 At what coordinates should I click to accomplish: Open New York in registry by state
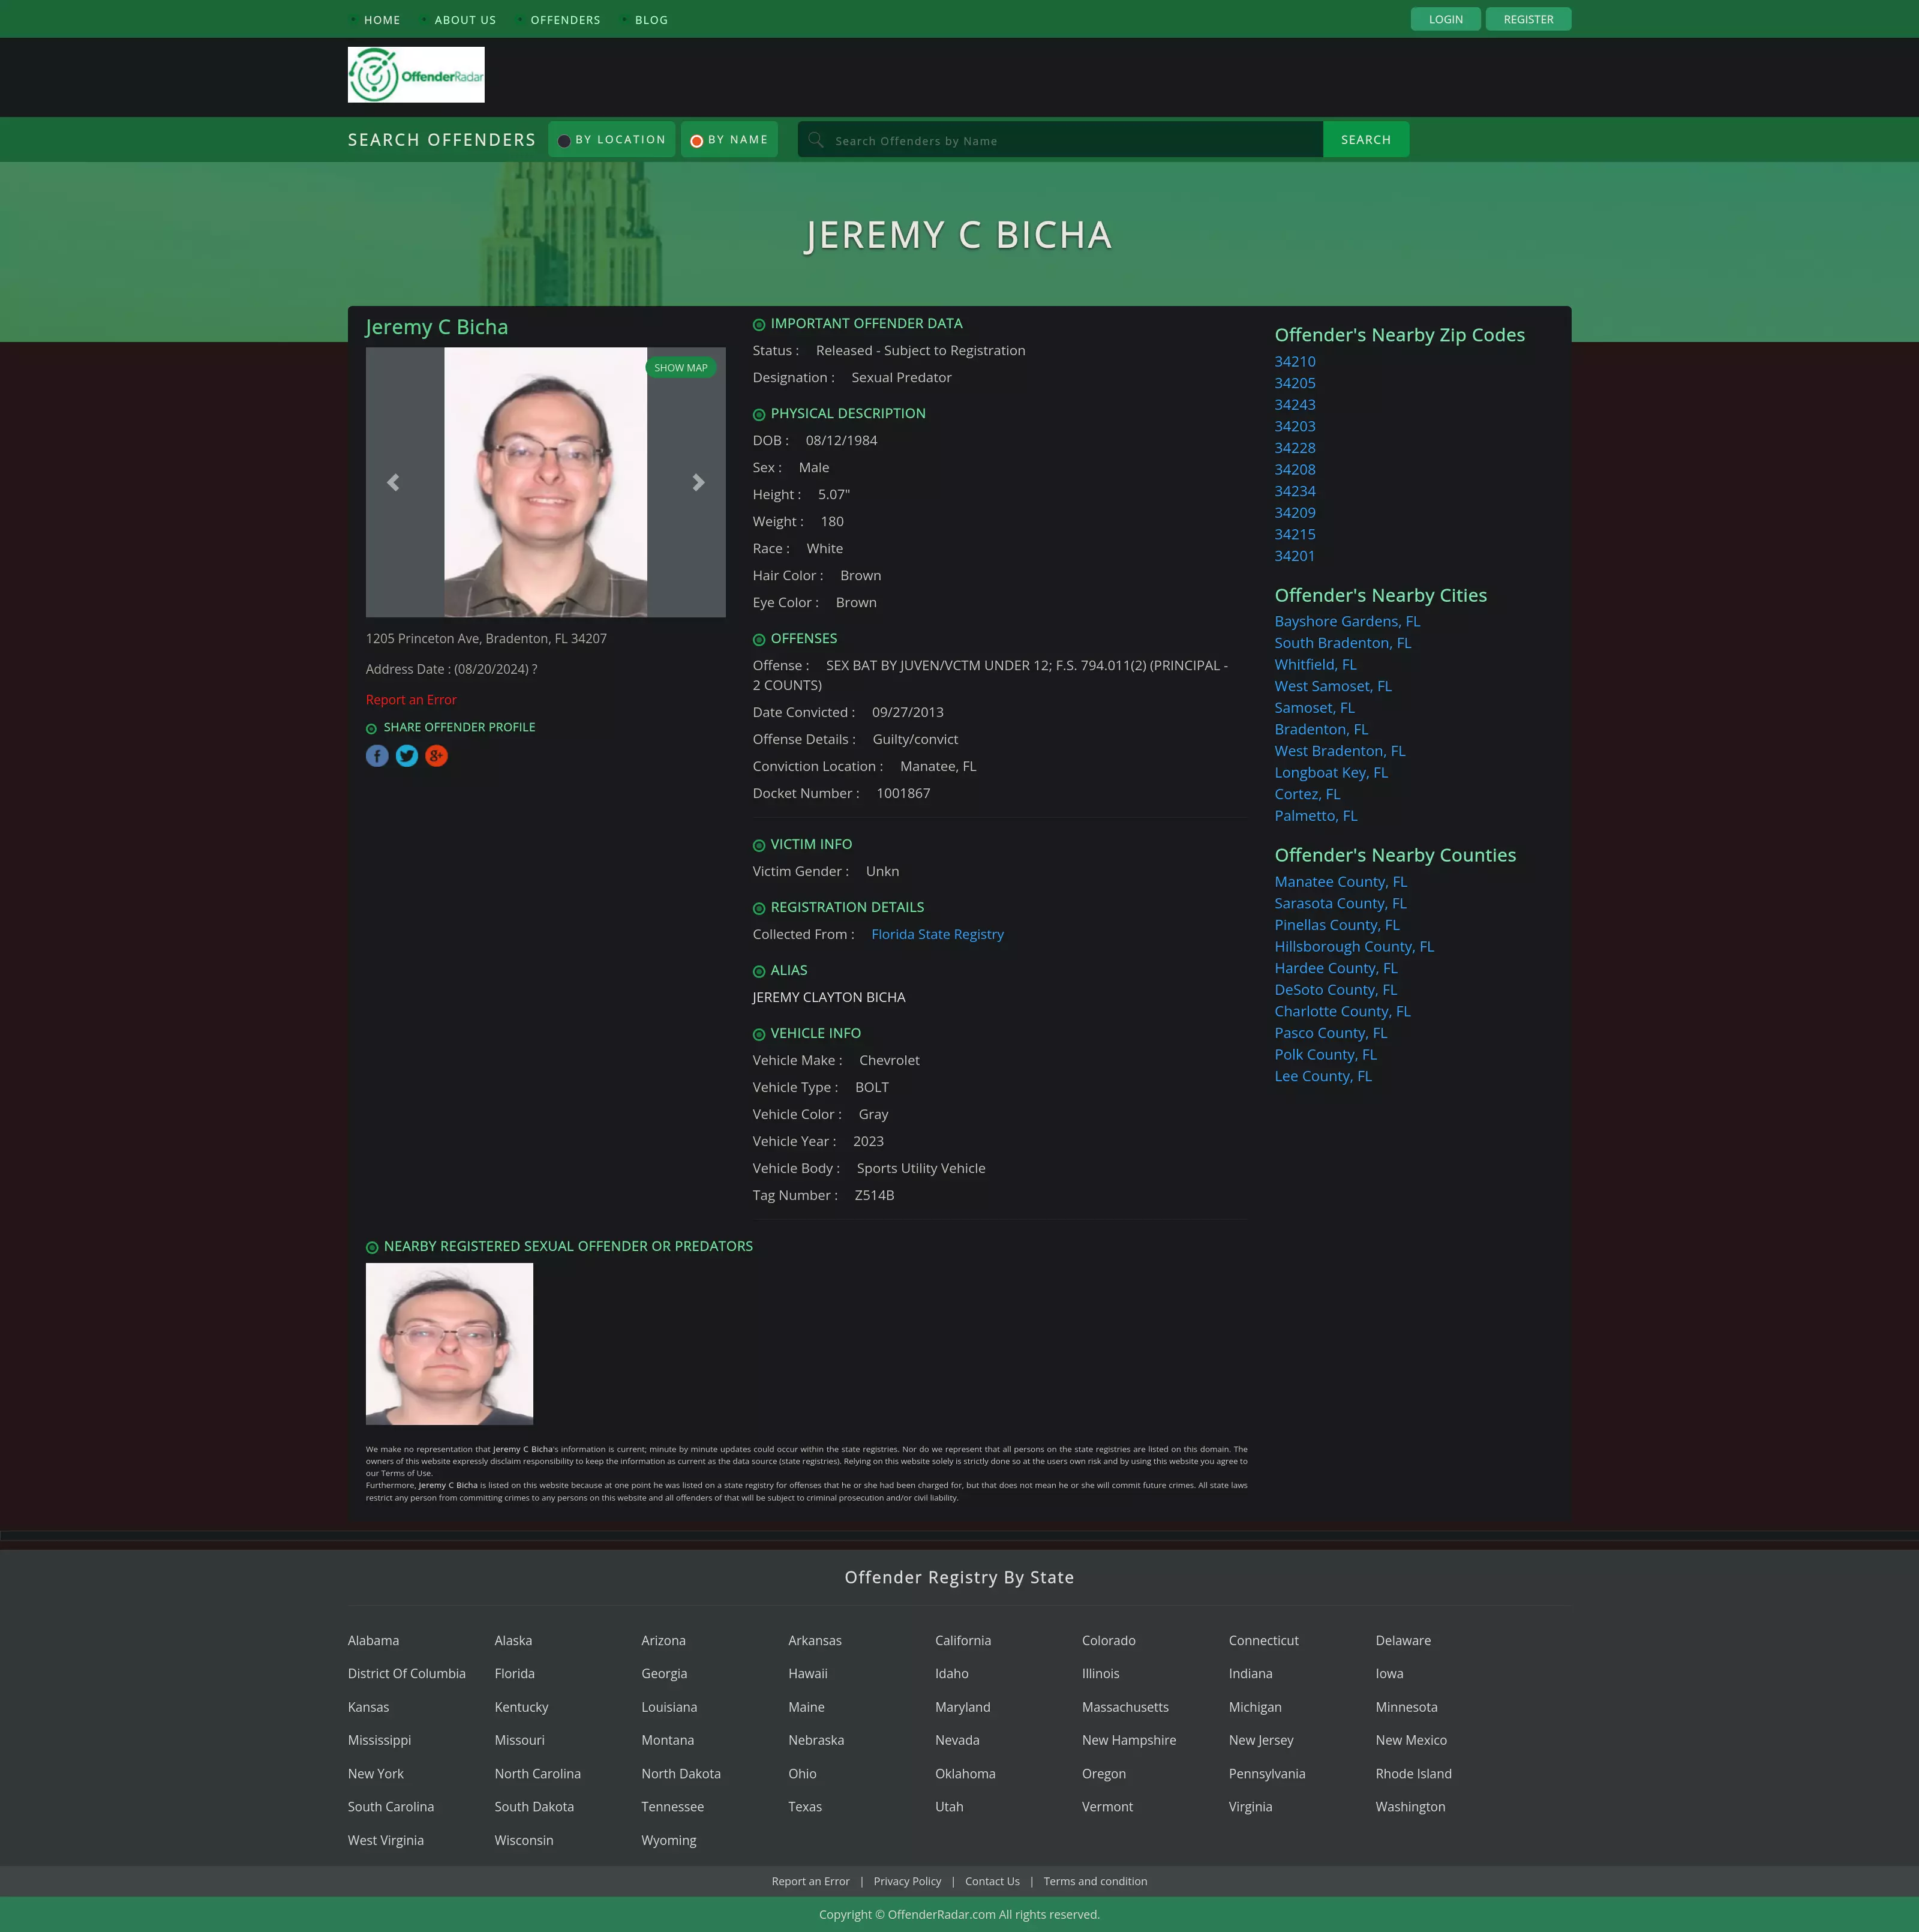[x=376, y=1774]
